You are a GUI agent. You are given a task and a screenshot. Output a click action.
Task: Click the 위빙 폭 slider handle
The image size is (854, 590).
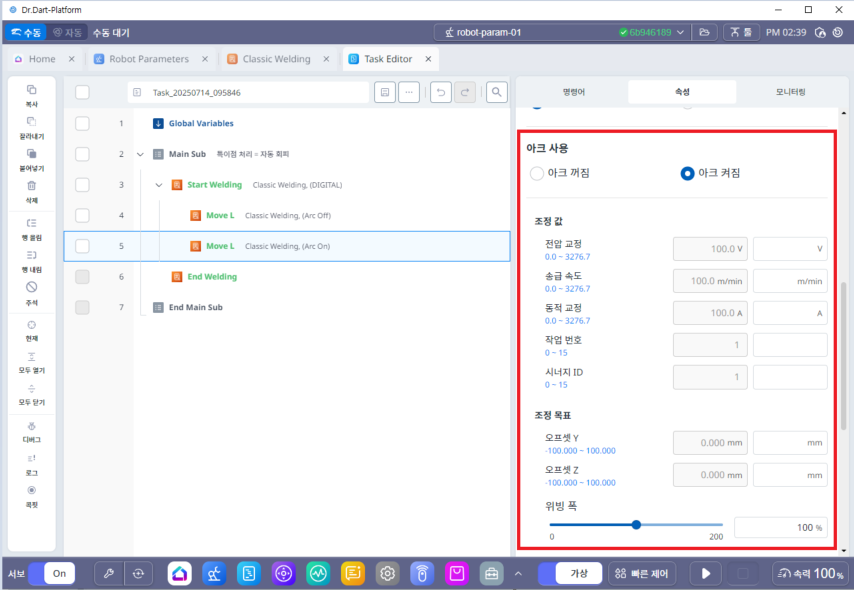[x=636, y=524]
